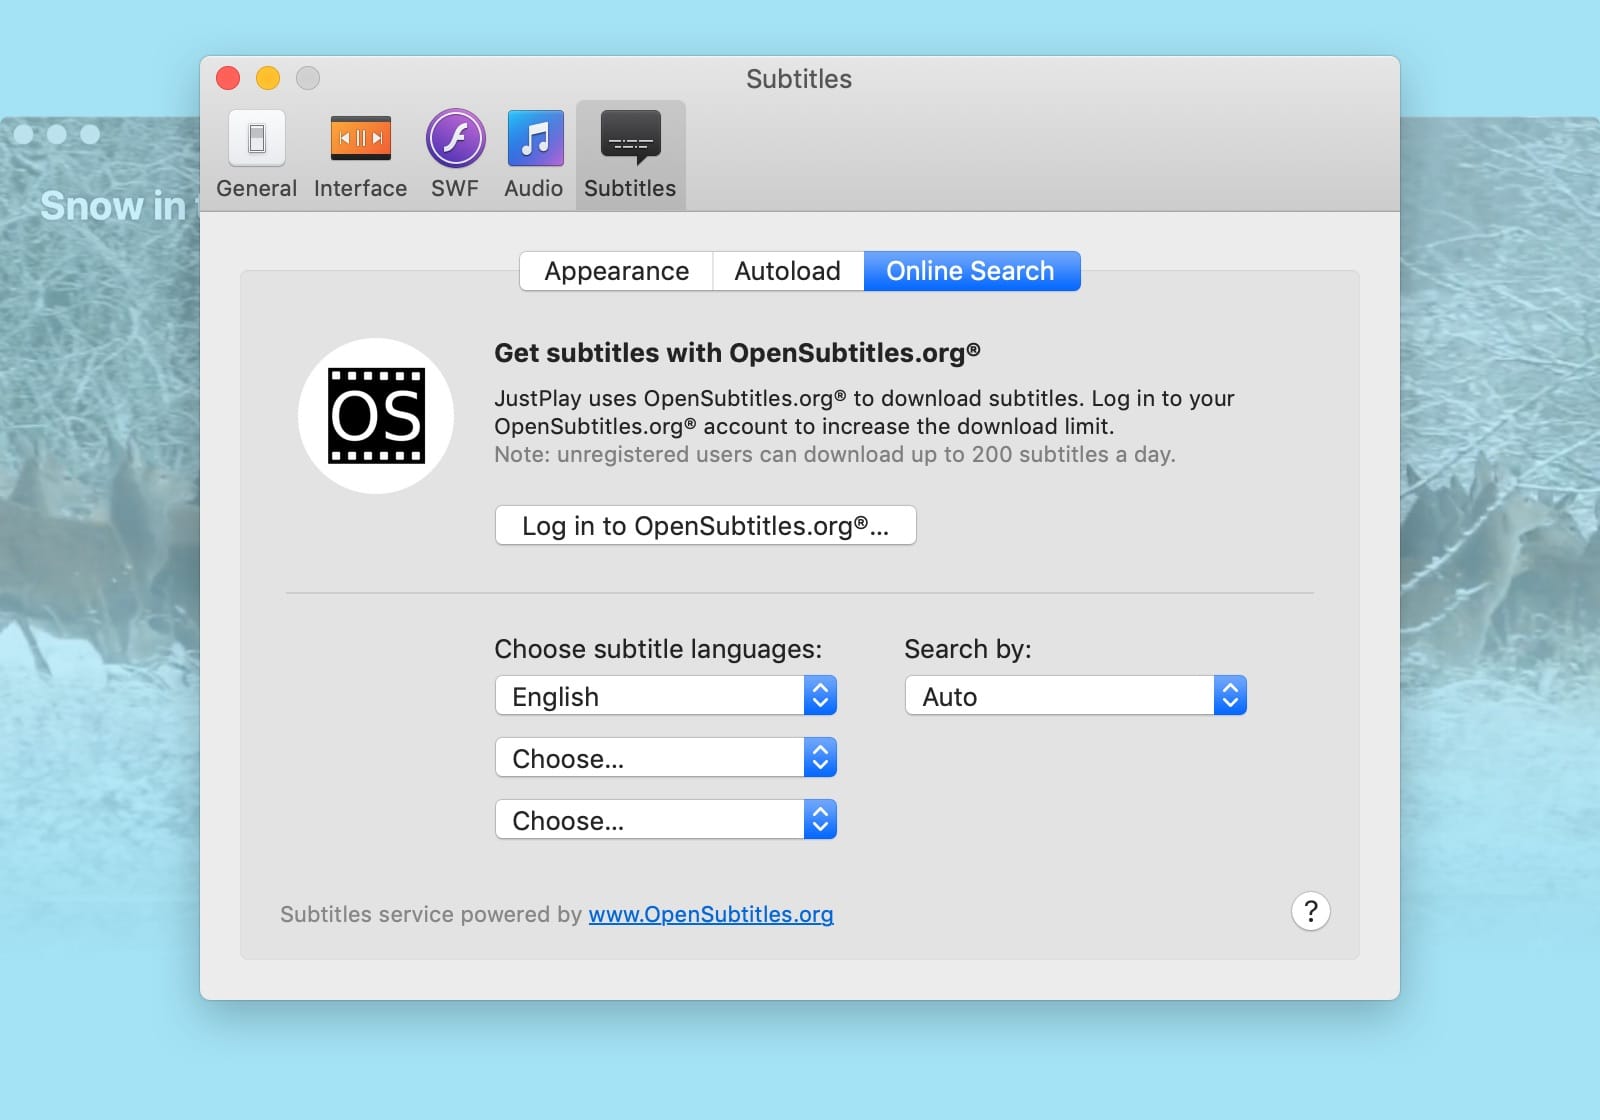Click the 'Search by:' label
The height and width of the screenshot is (1120, 1600).
tap(967, 649)
